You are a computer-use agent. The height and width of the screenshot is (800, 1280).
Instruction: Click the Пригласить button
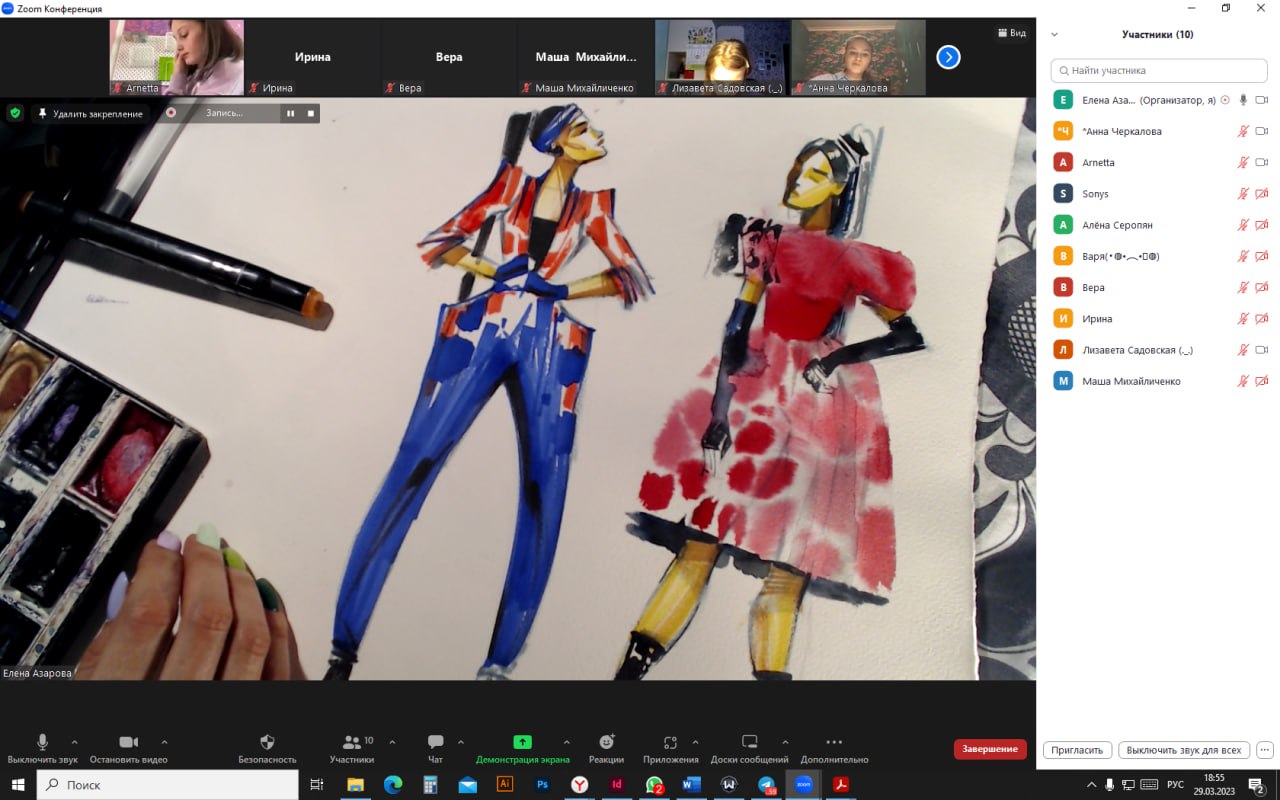tap(1078, 750)
